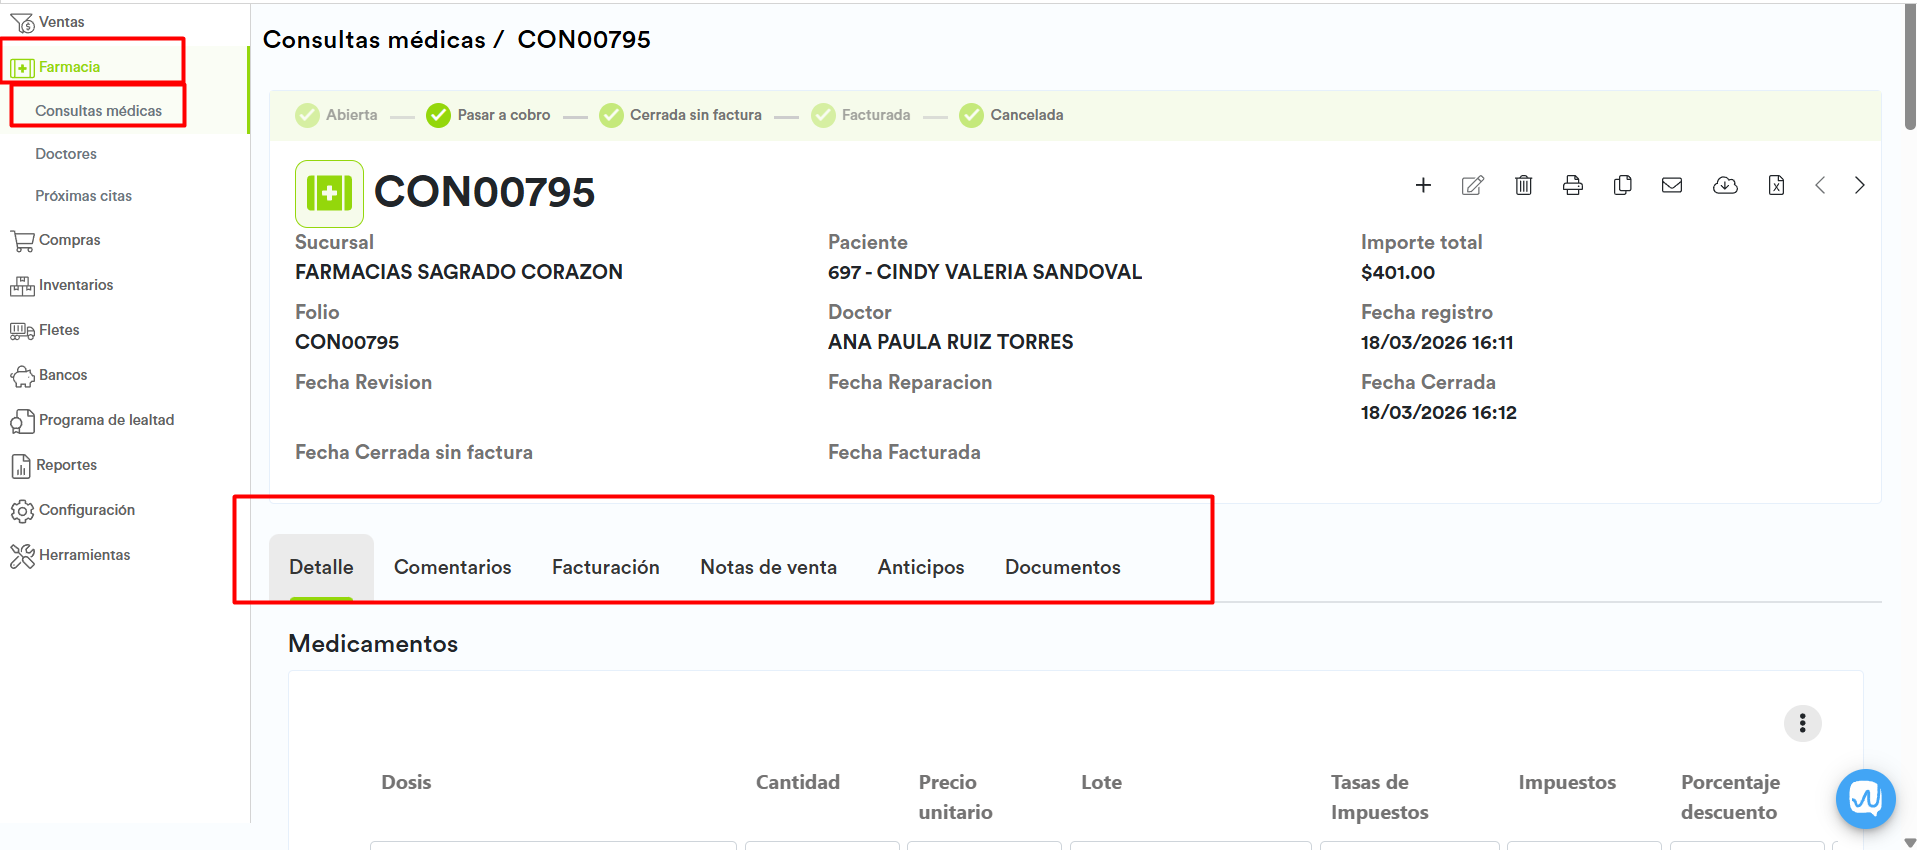Open Próximas citas submenu item
Viewport: 1917px width, 850px height.
[x=83, y=196]
